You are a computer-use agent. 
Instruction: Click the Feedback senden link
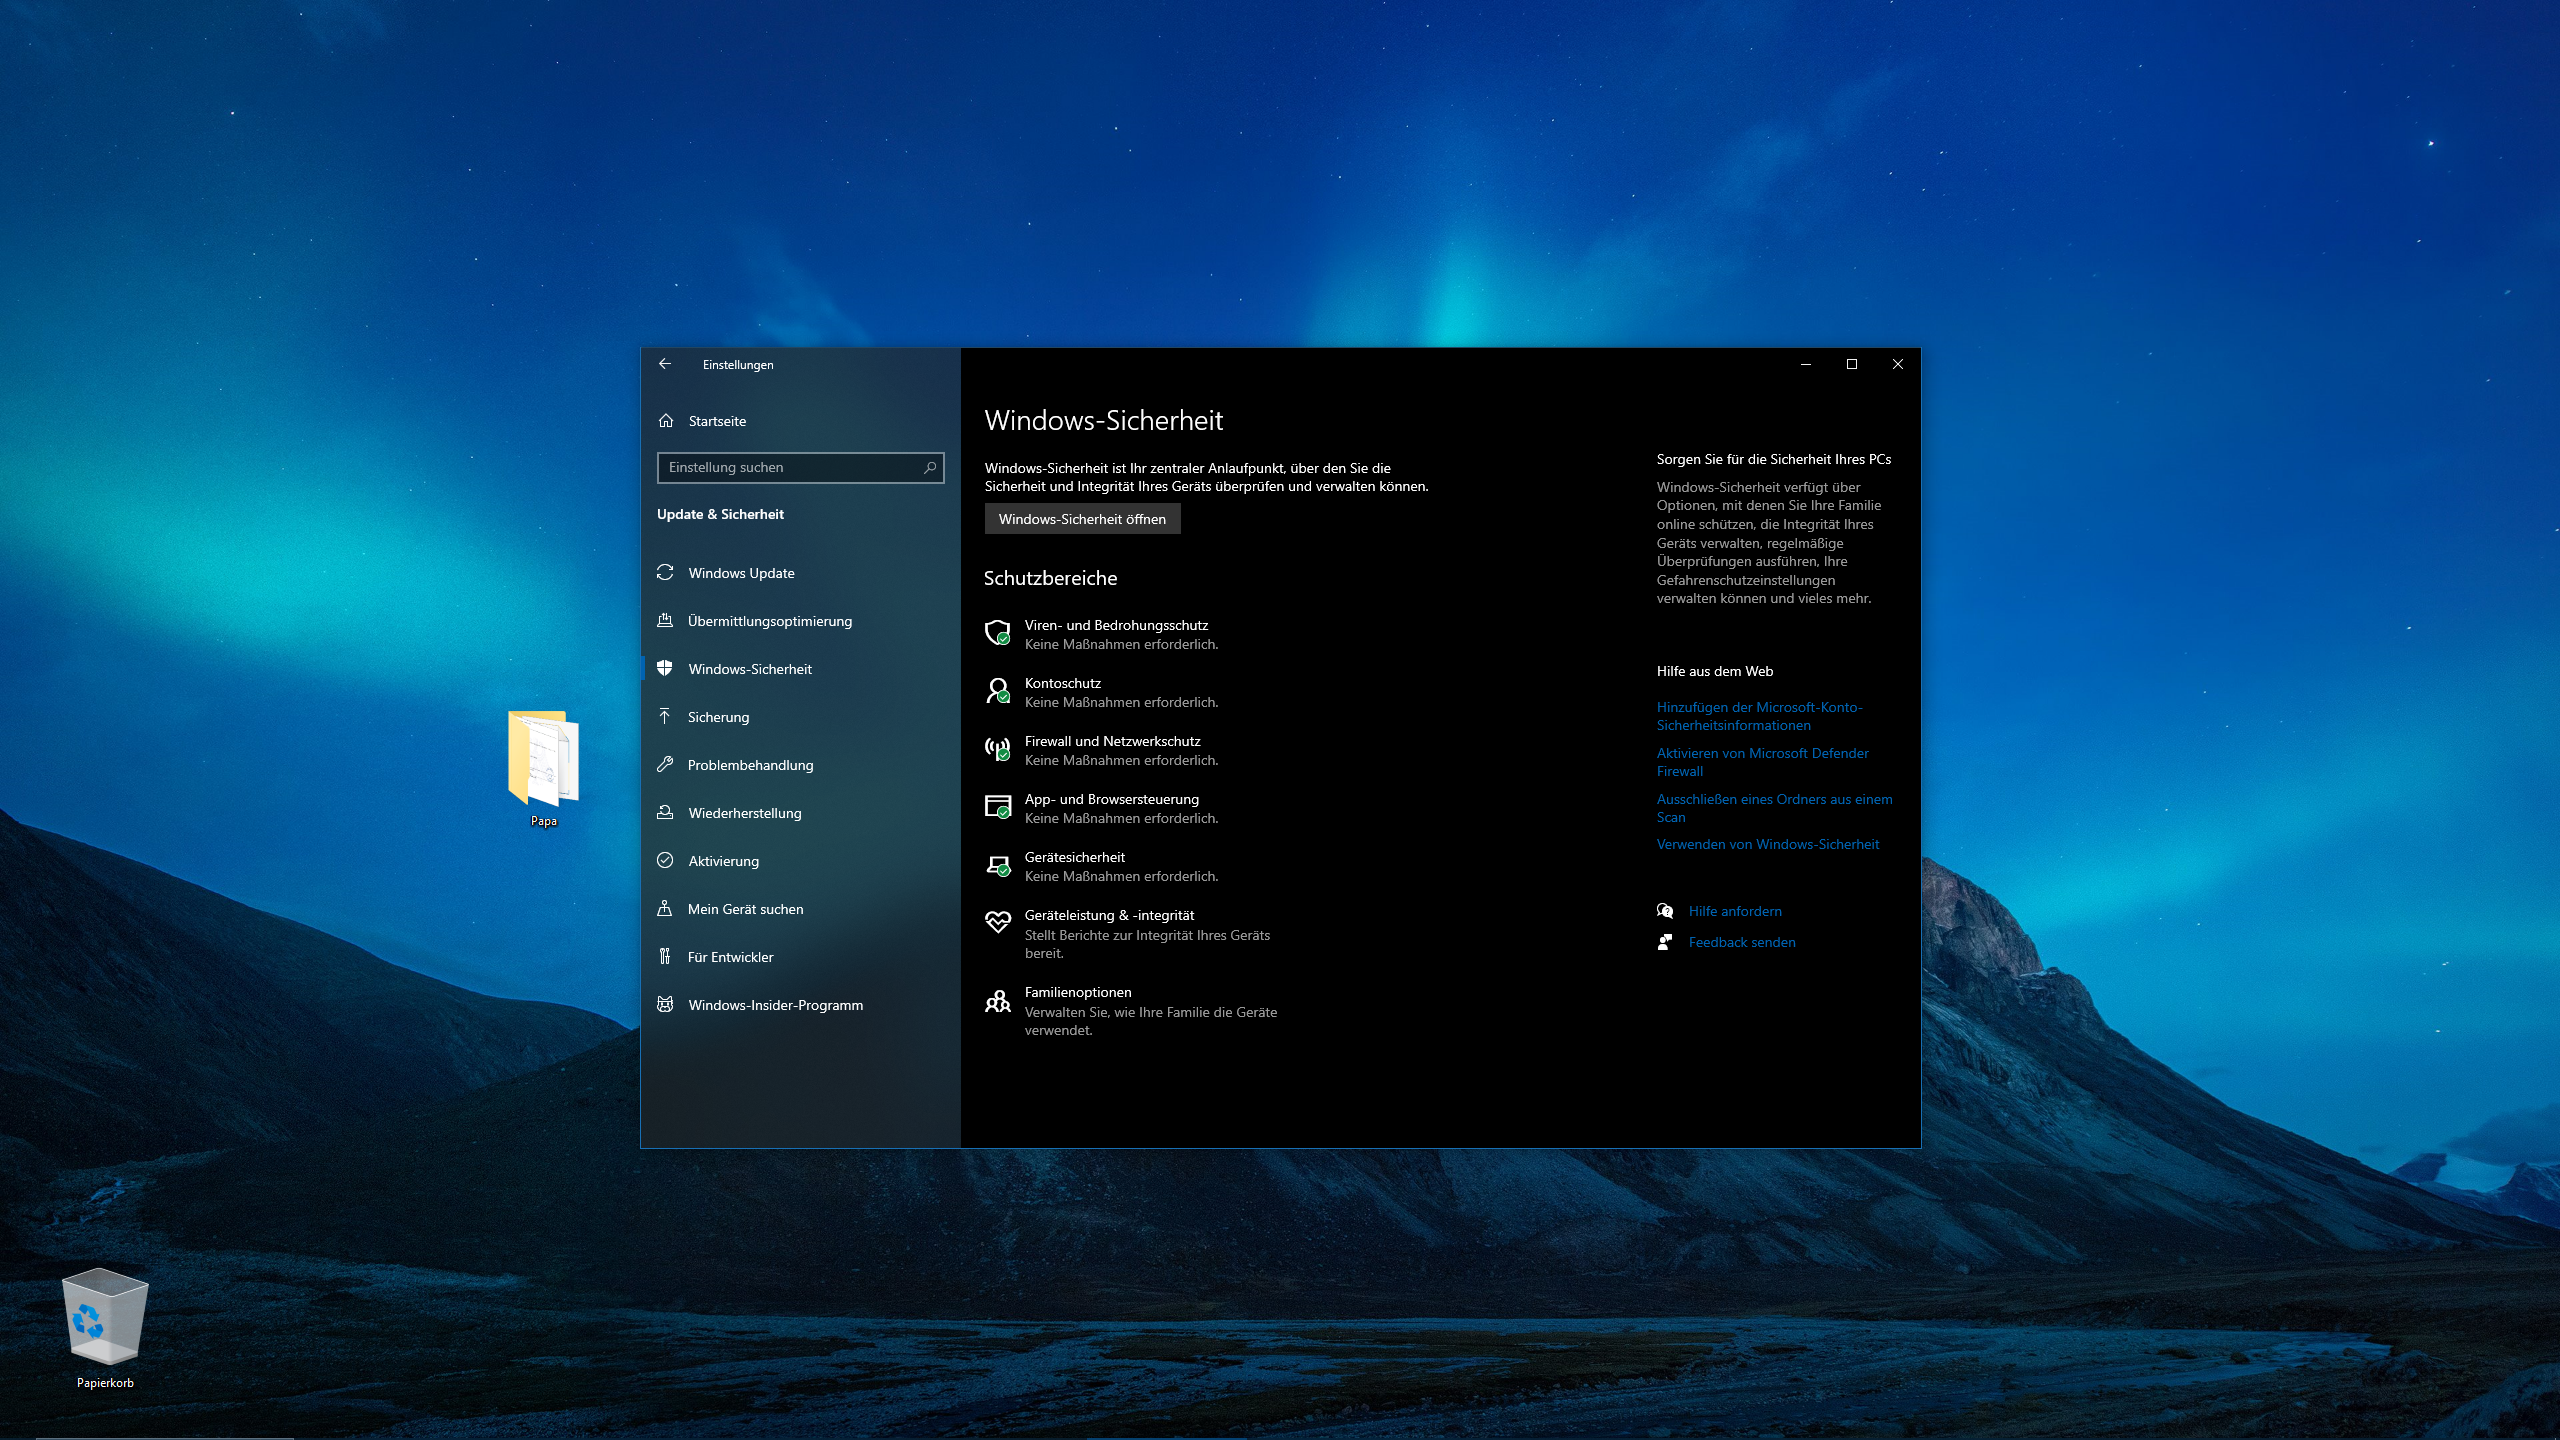(1741, 942)
